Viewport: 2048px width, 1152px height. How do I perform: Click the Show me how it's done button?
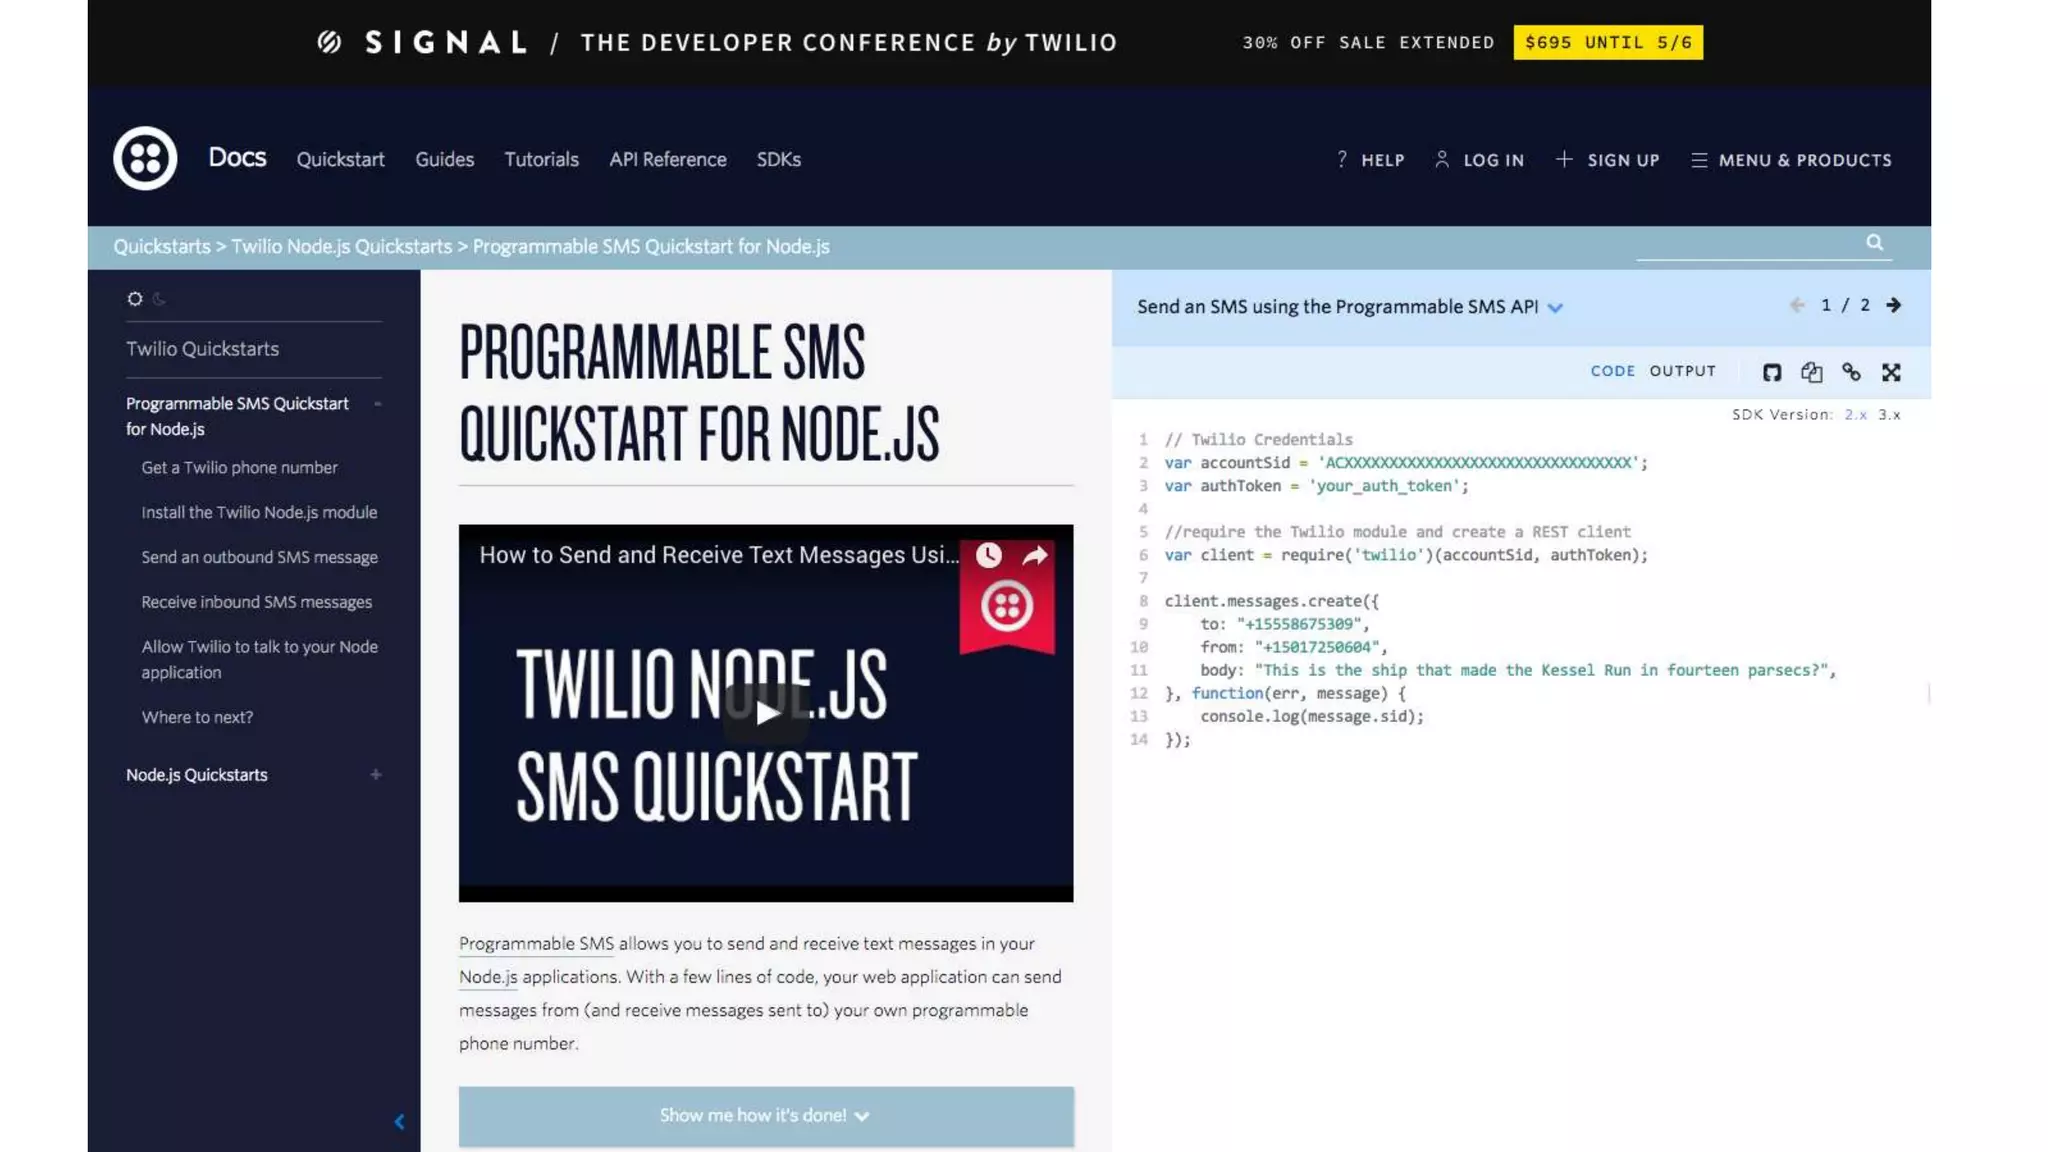tap(765, 1115)
